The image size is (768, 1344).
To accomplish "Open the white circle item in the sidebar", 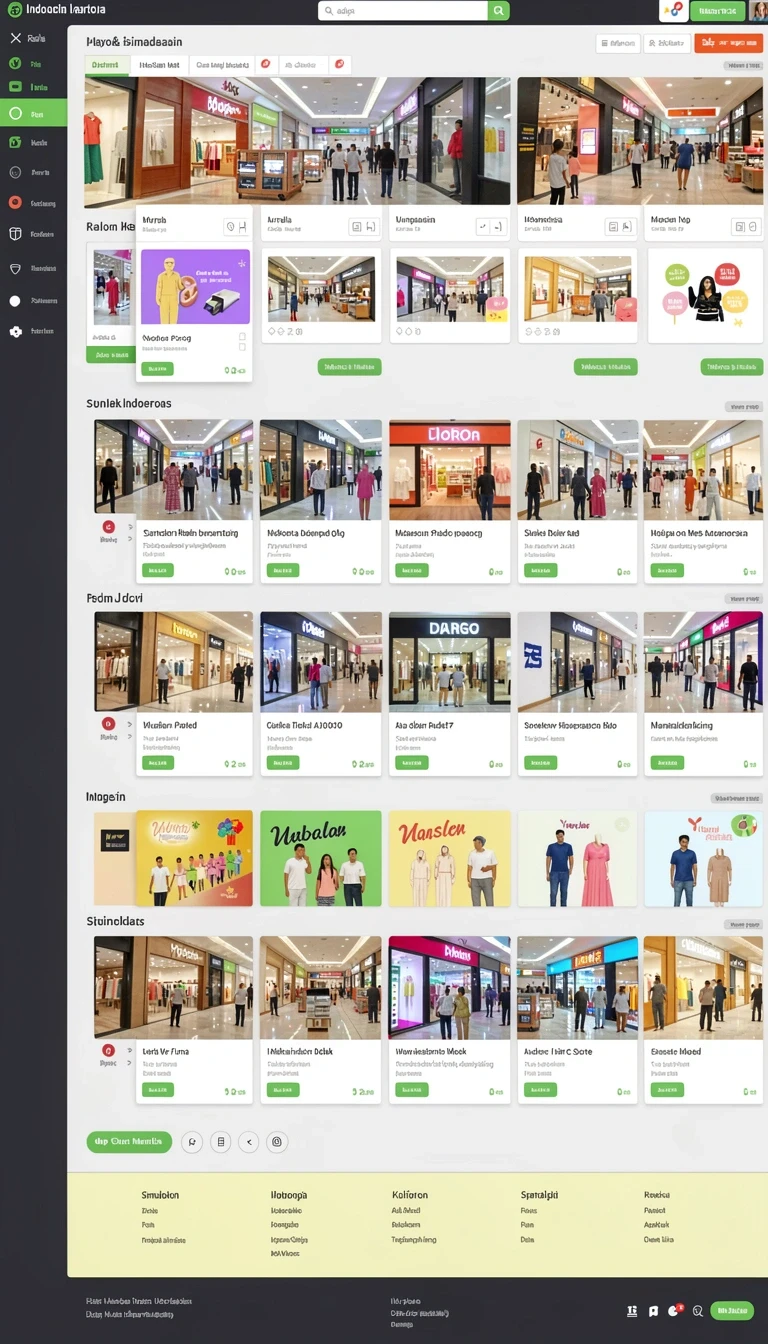I will pyautogui.click(x=15, y=300).
